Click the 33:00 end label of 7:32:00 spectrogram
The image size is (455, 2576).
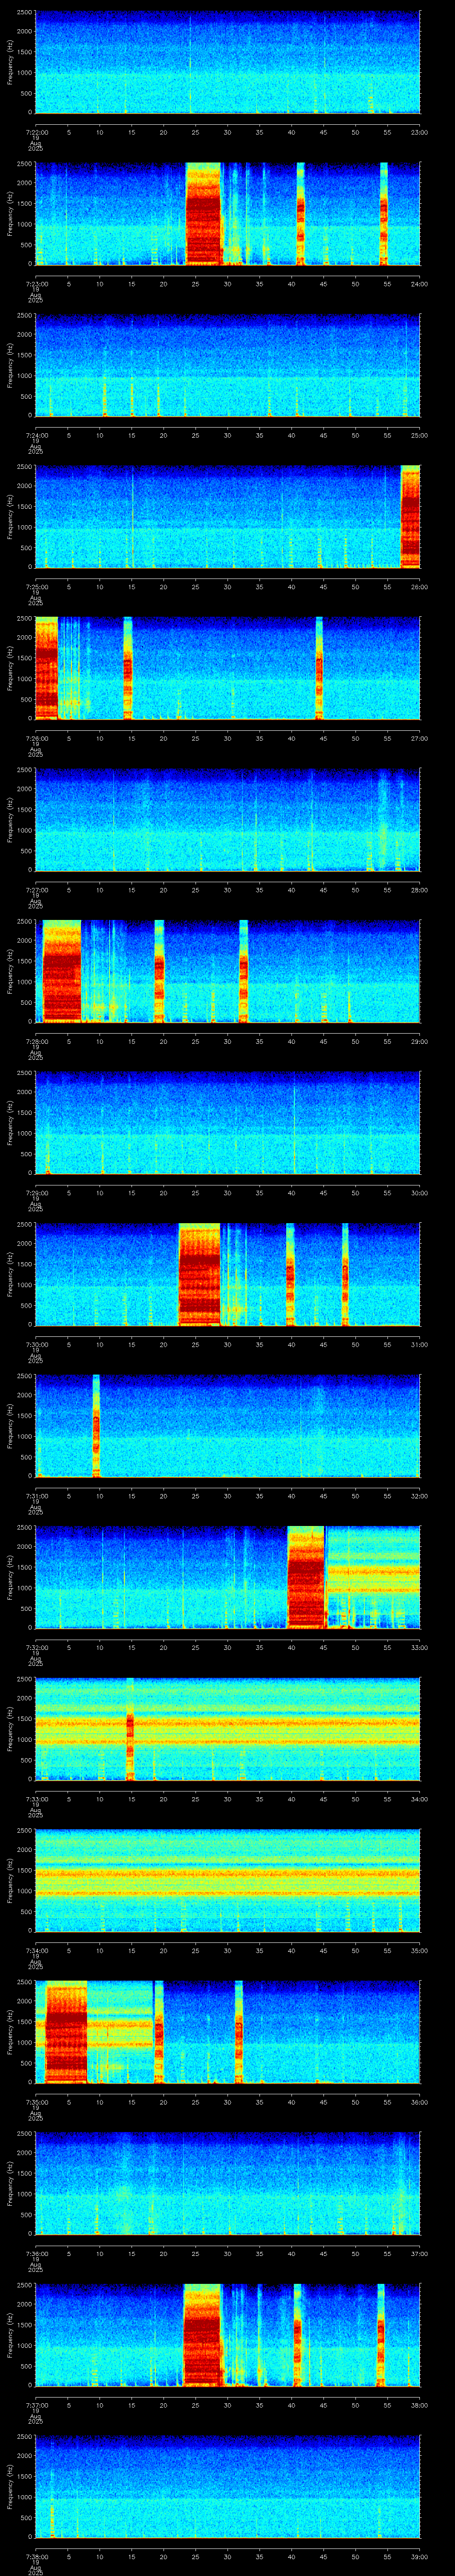tap(420, 1647)
